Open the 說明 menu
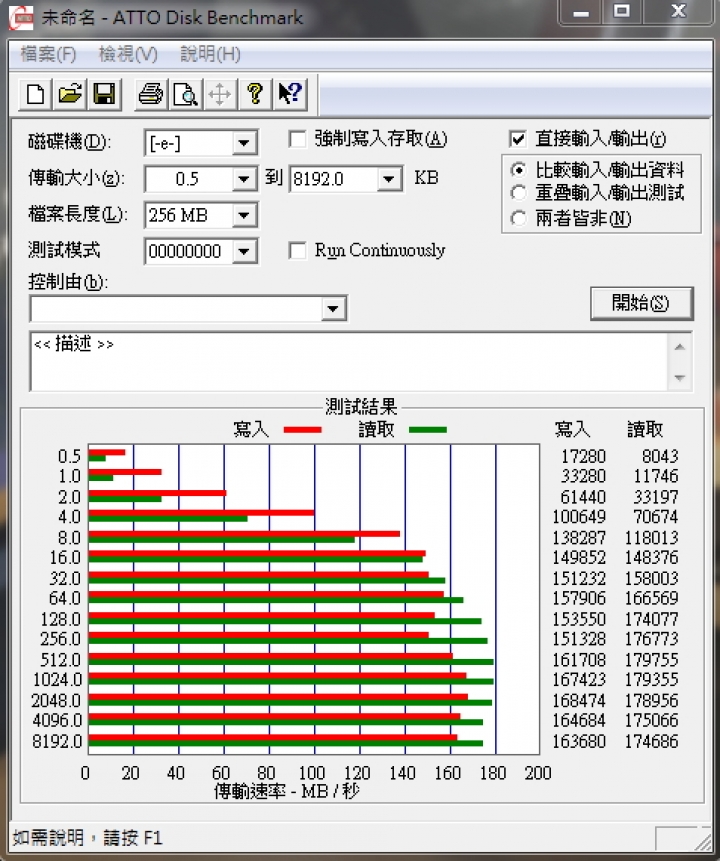The width and height of the screenshot is (720, 861). pos(210,54)
